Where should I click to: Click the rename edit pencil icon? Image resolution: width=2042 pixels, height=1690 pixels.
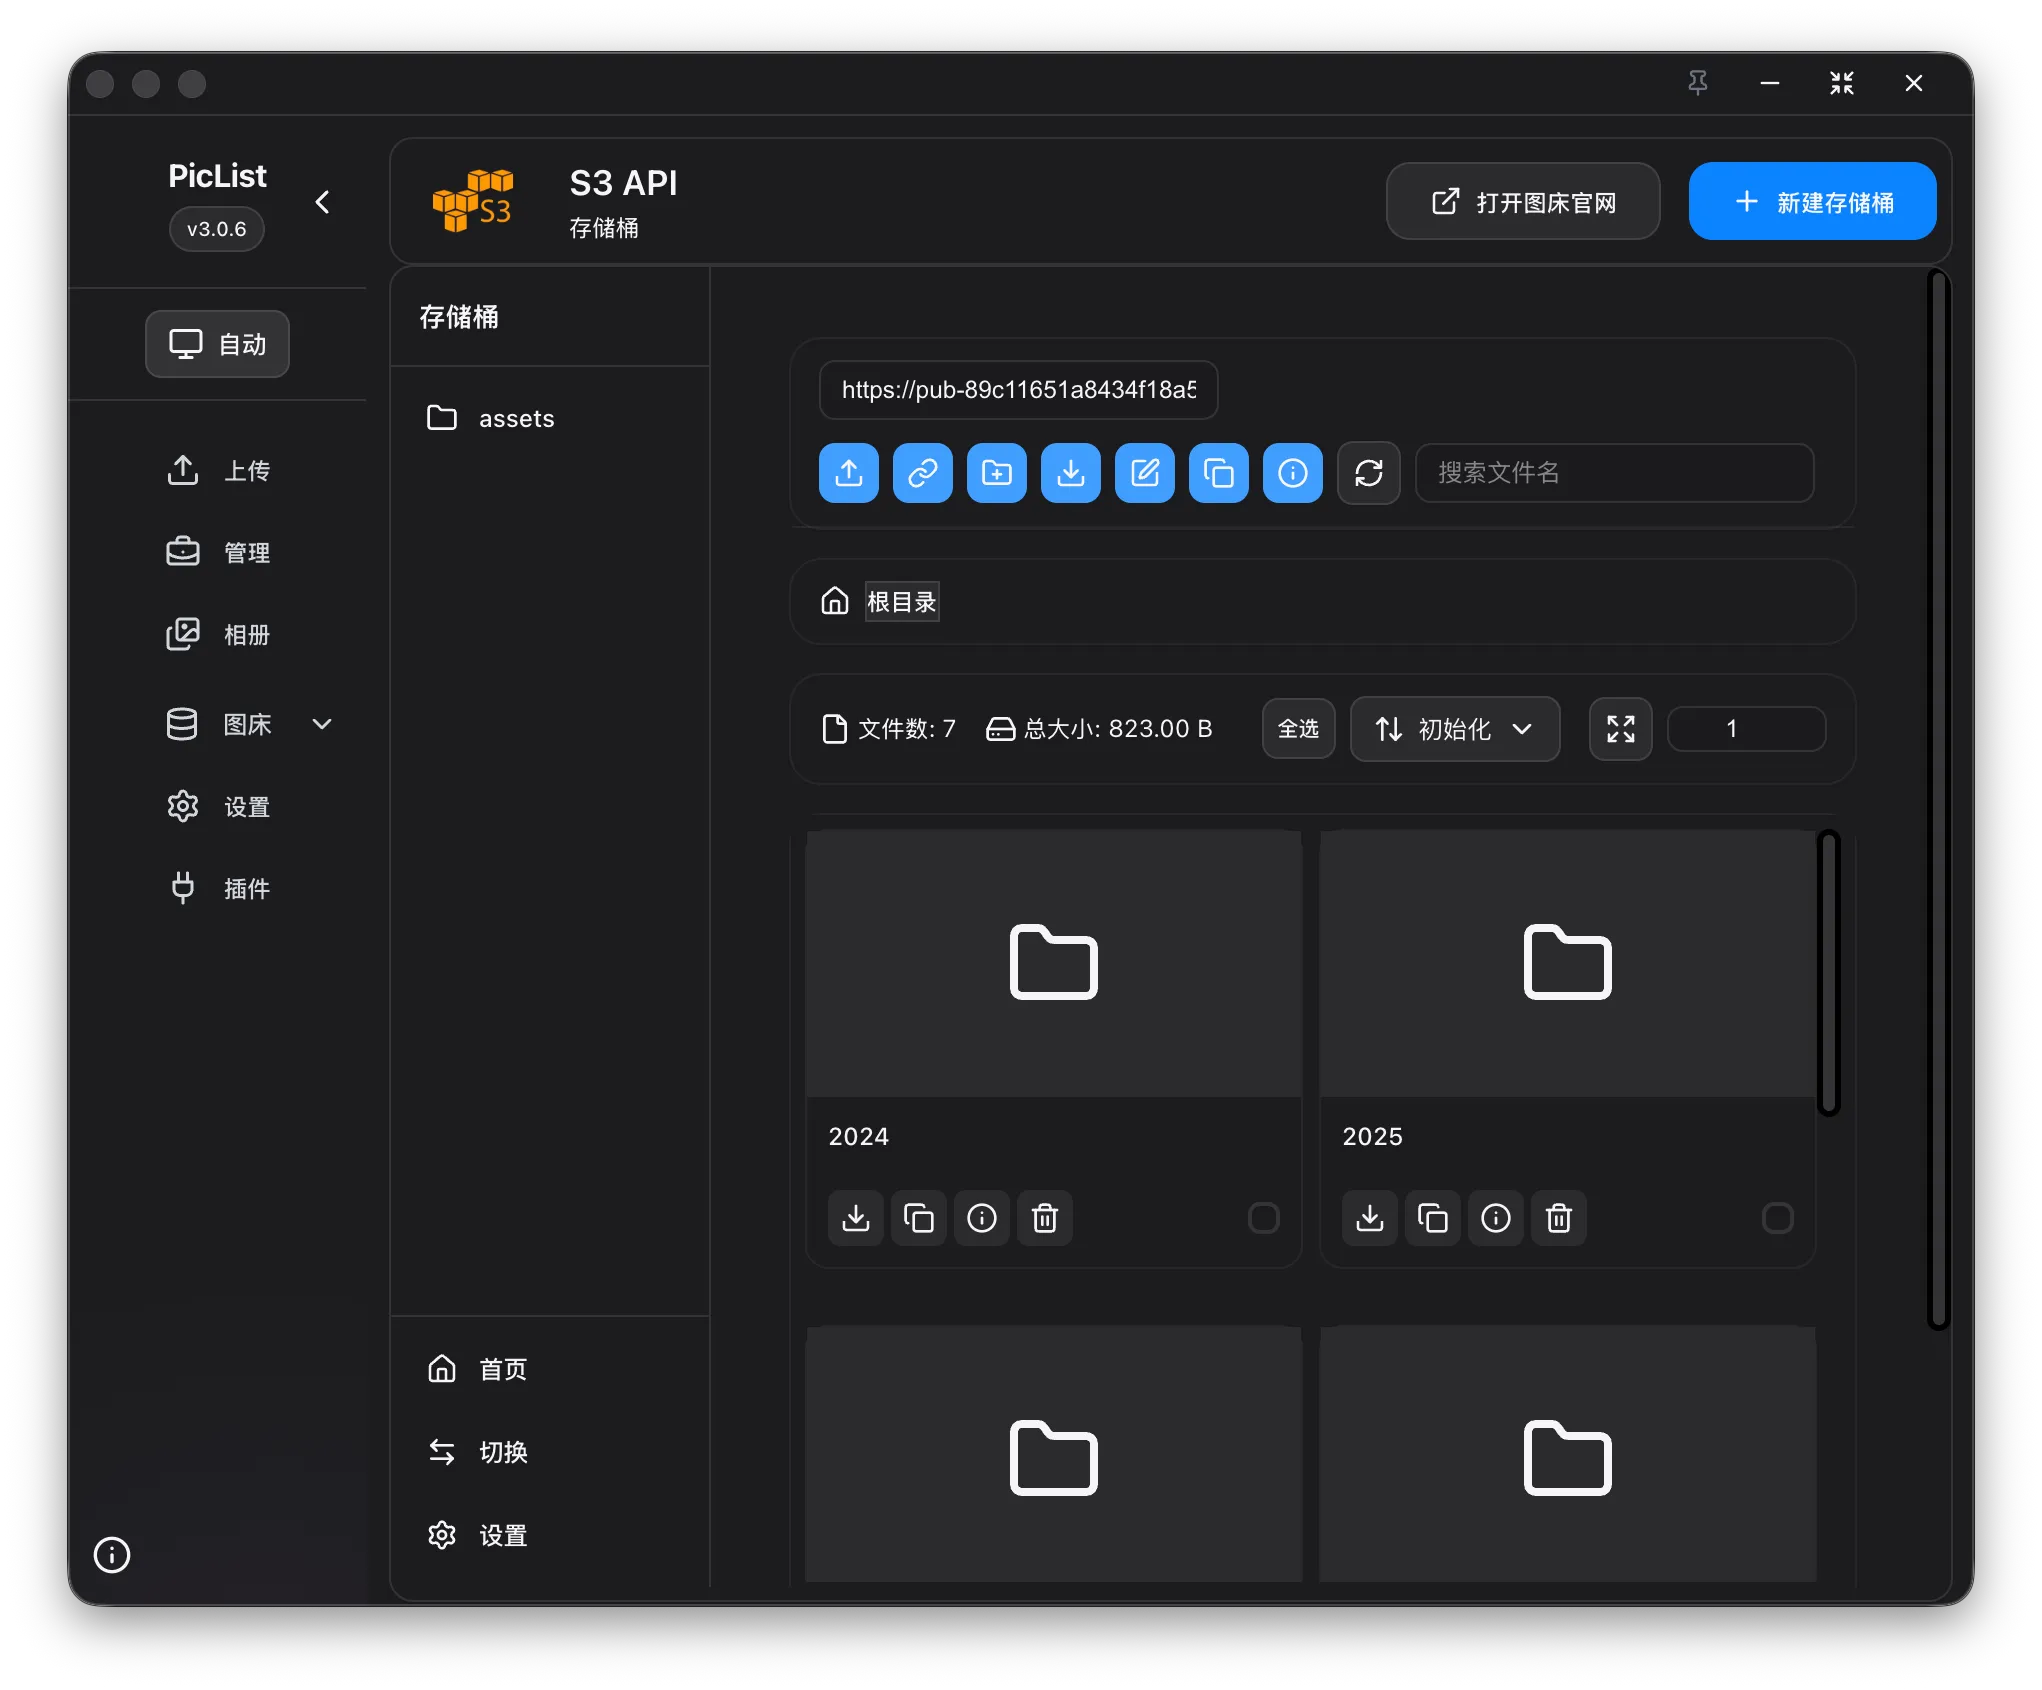coord(1144,473)
